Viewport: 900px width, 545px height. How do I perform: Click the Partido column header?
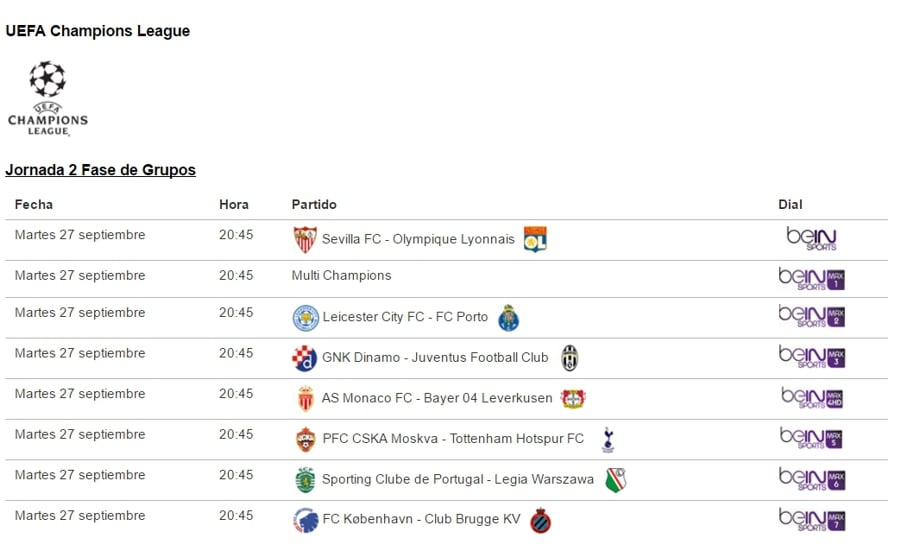(x=314, y=205)
